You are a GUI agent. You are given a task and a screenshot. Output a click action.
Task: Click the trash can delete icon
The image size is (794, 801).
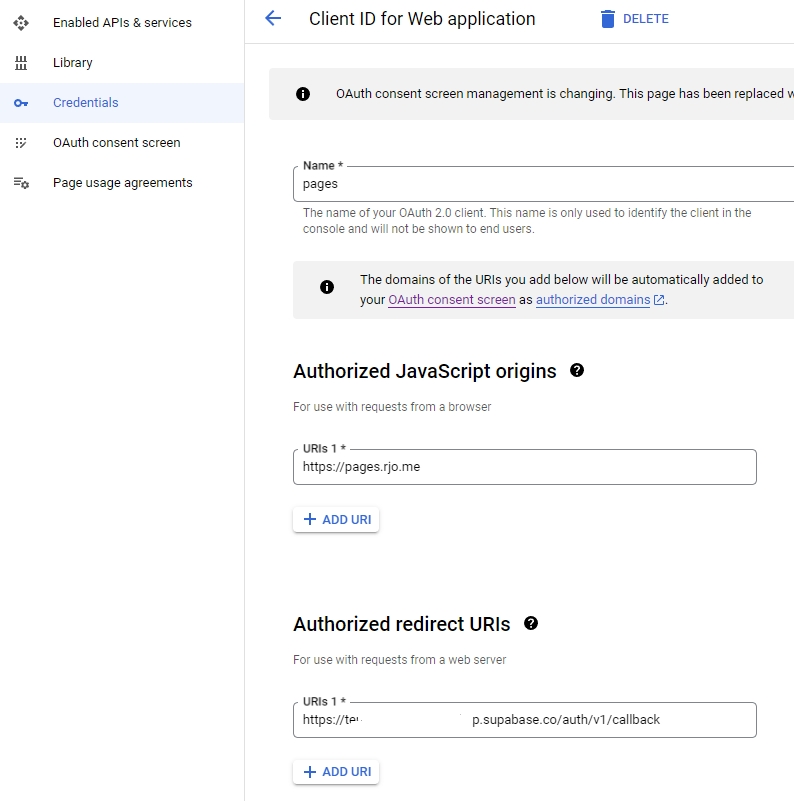point(608,19)
